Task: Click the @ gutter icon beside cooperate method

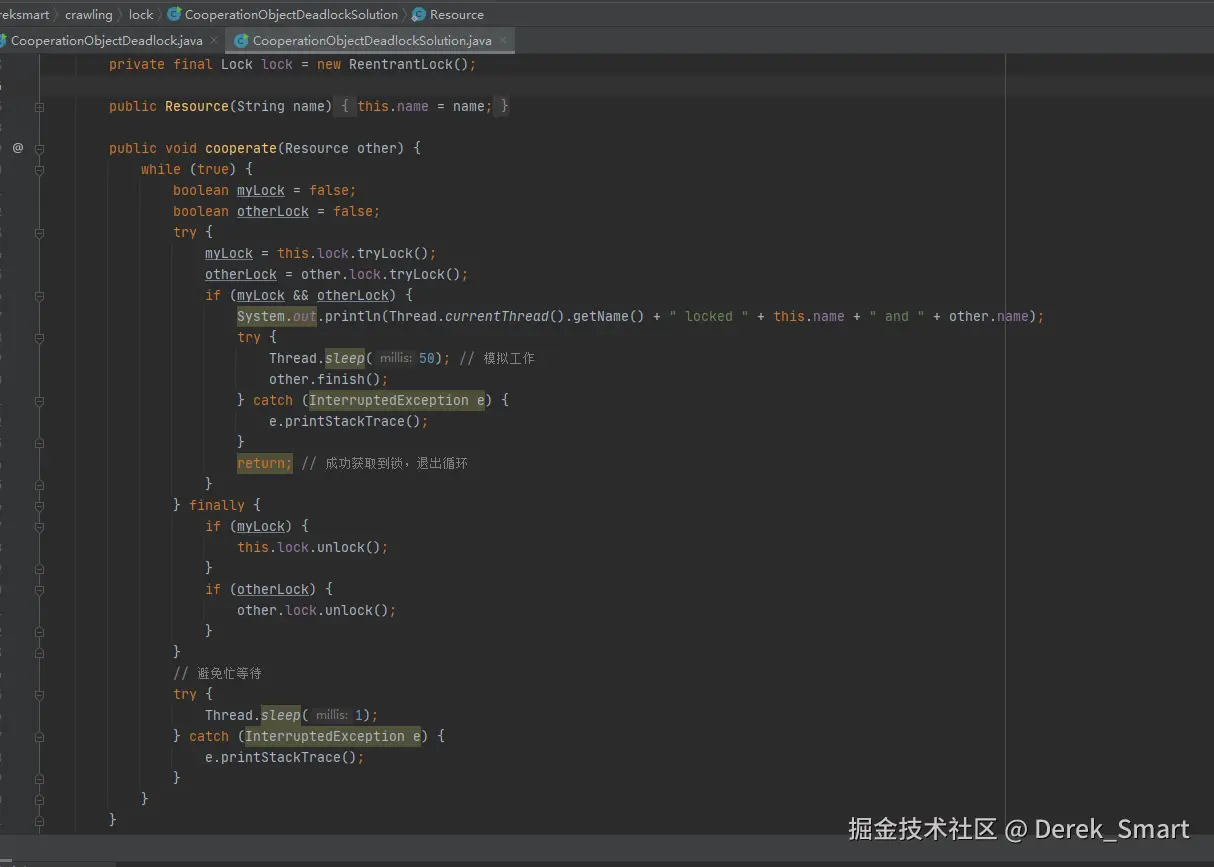Action: tap(17, 148)
